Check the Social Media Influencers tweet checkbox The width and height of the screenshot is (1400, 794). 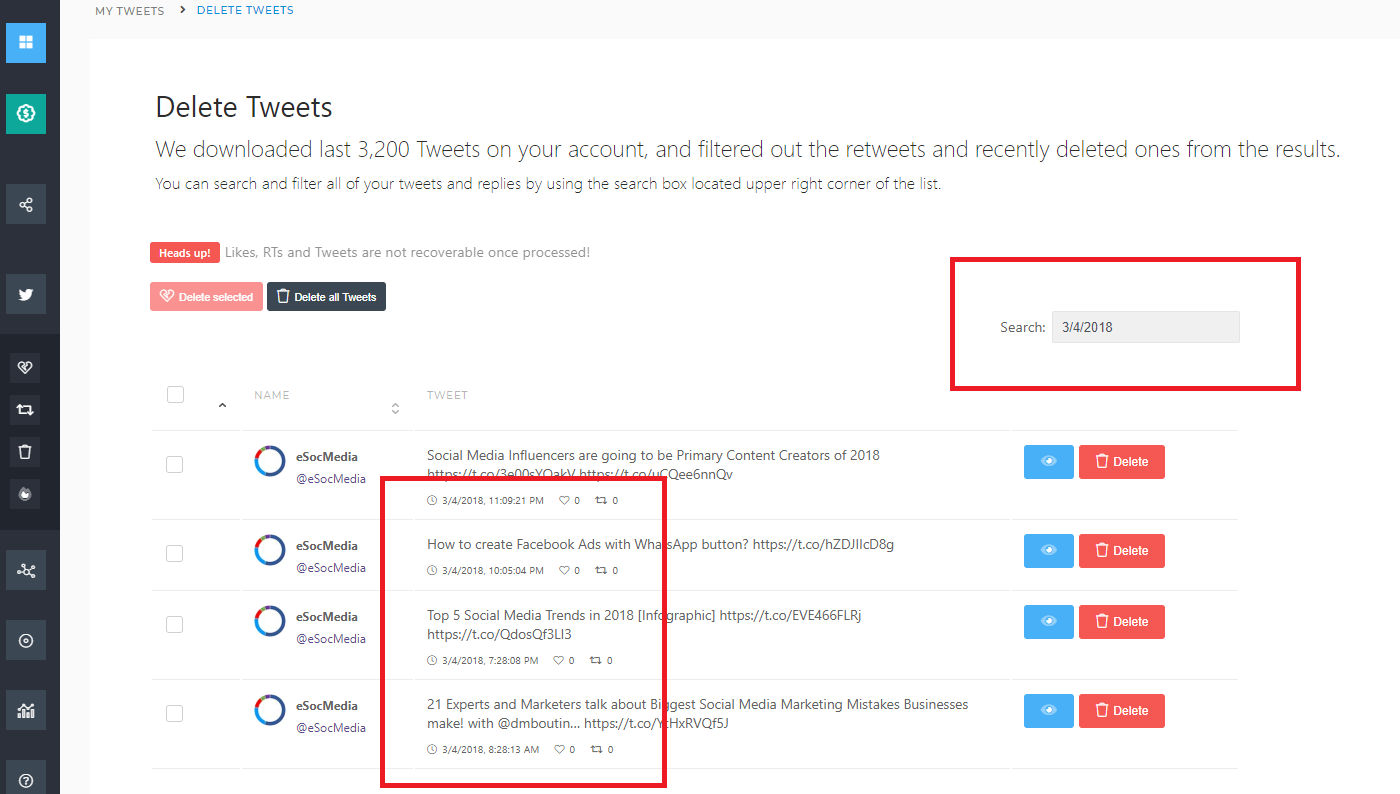click(174, 464)
